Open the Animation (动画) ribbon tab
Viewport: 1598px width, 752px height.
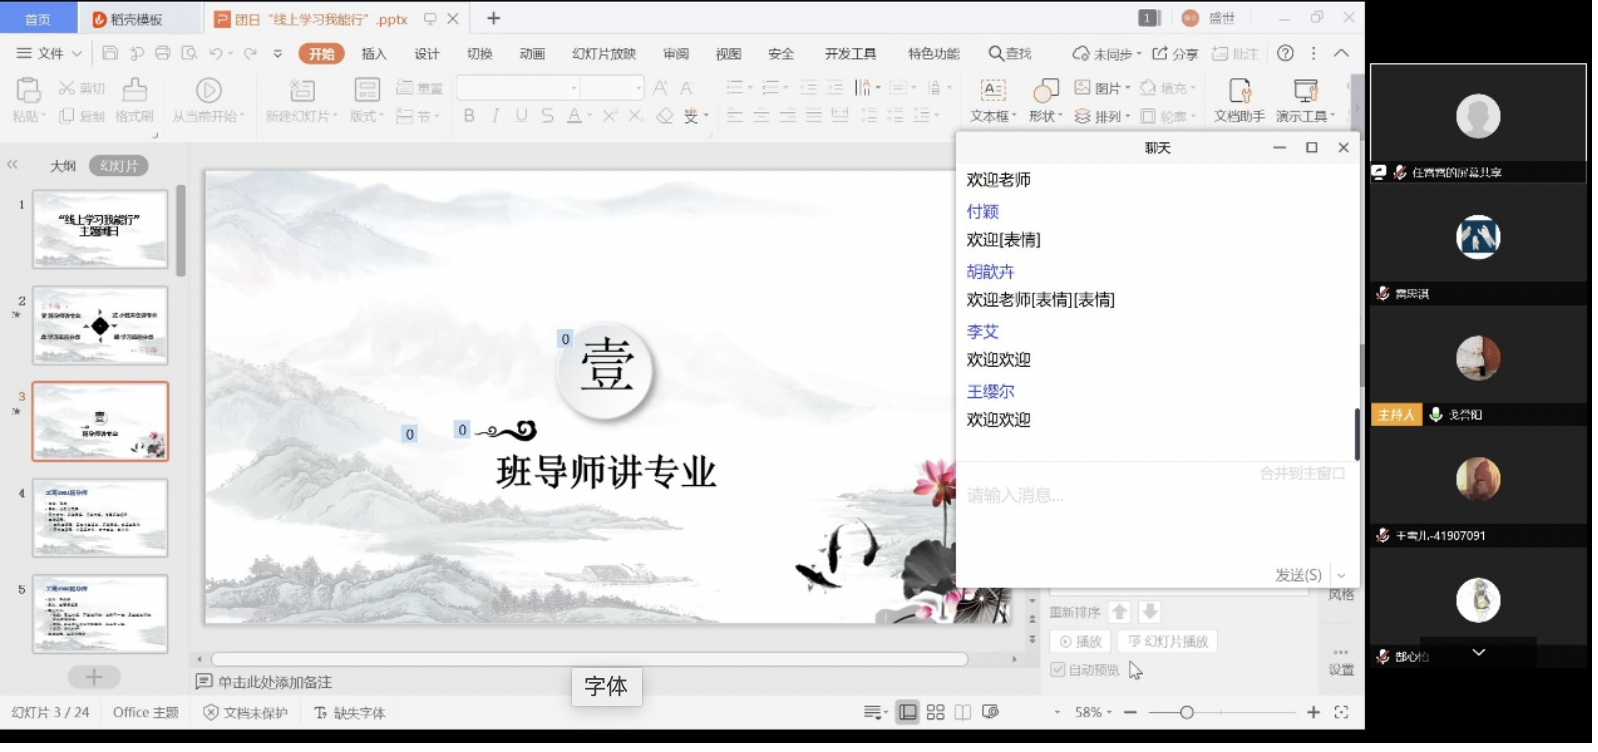532,53
